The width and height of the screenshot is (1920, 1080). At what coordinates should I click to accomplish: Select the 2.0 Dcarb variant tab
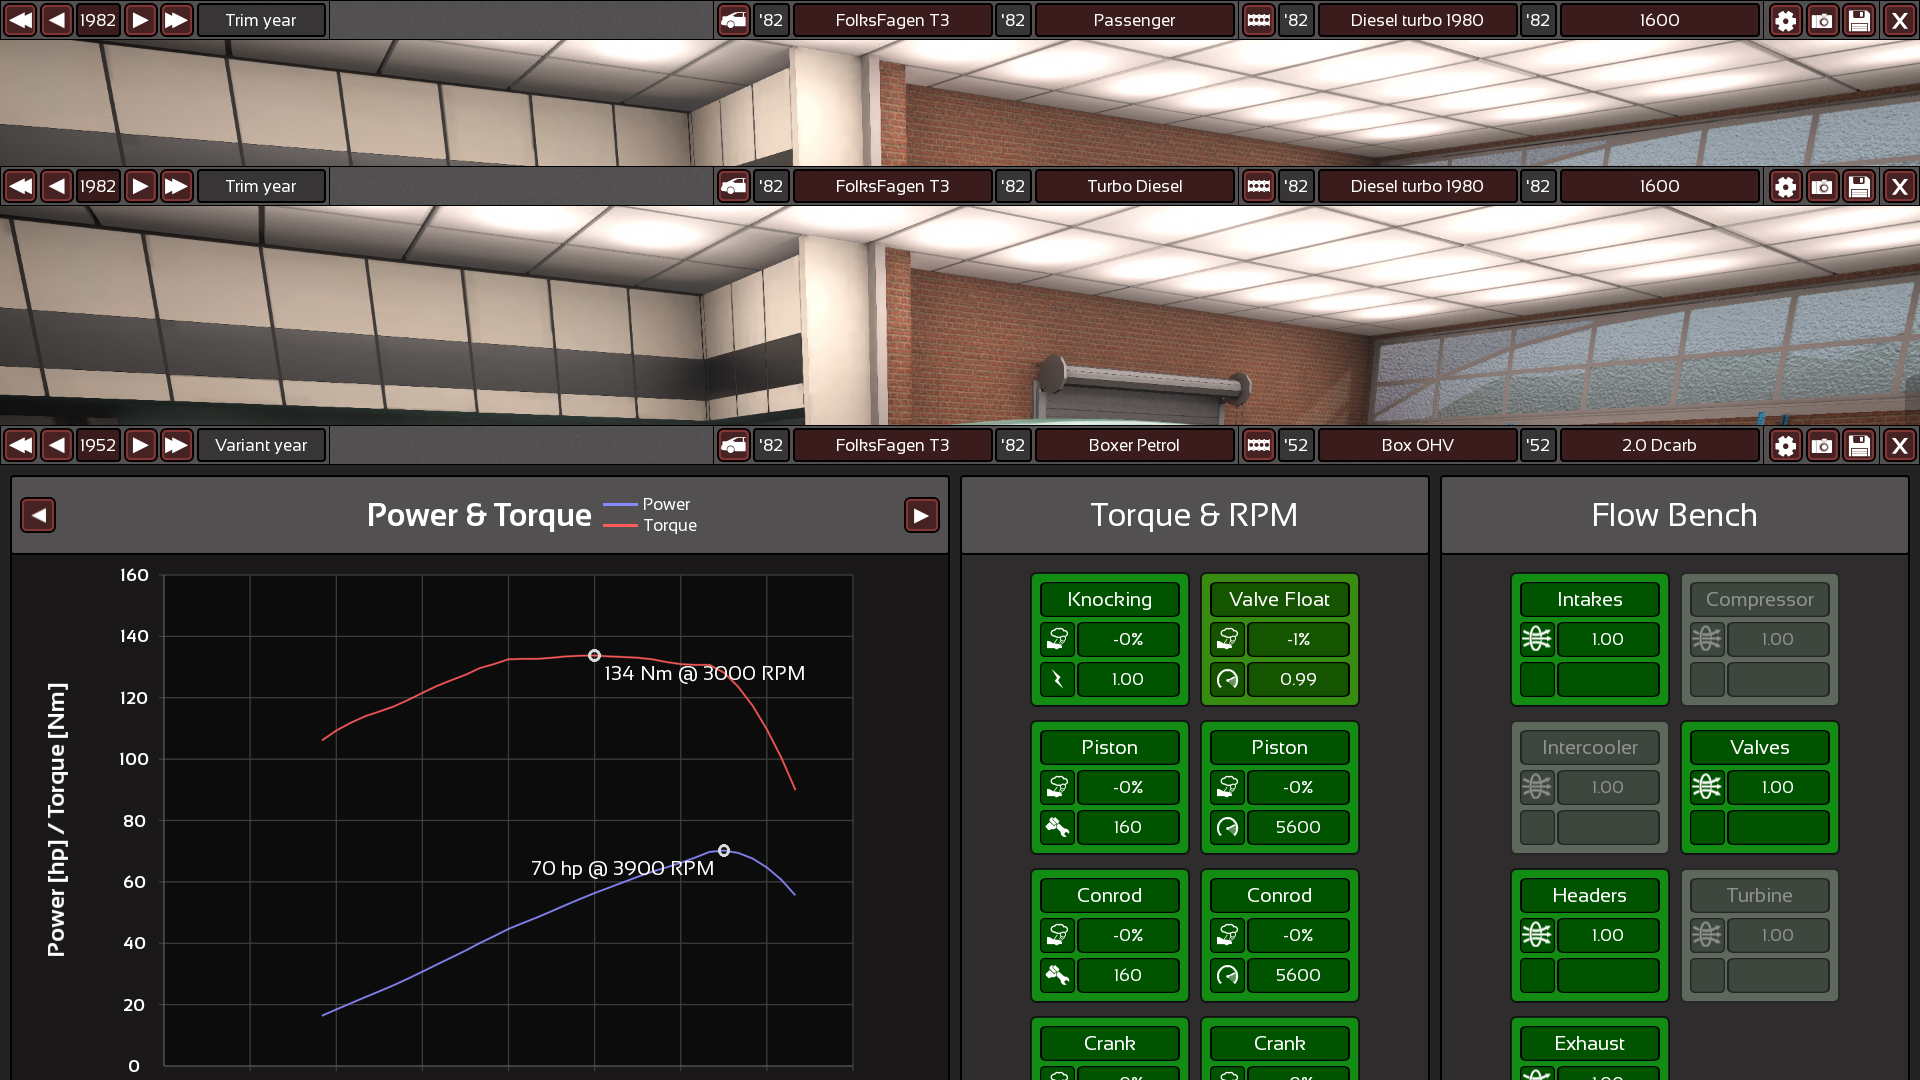1659,445
